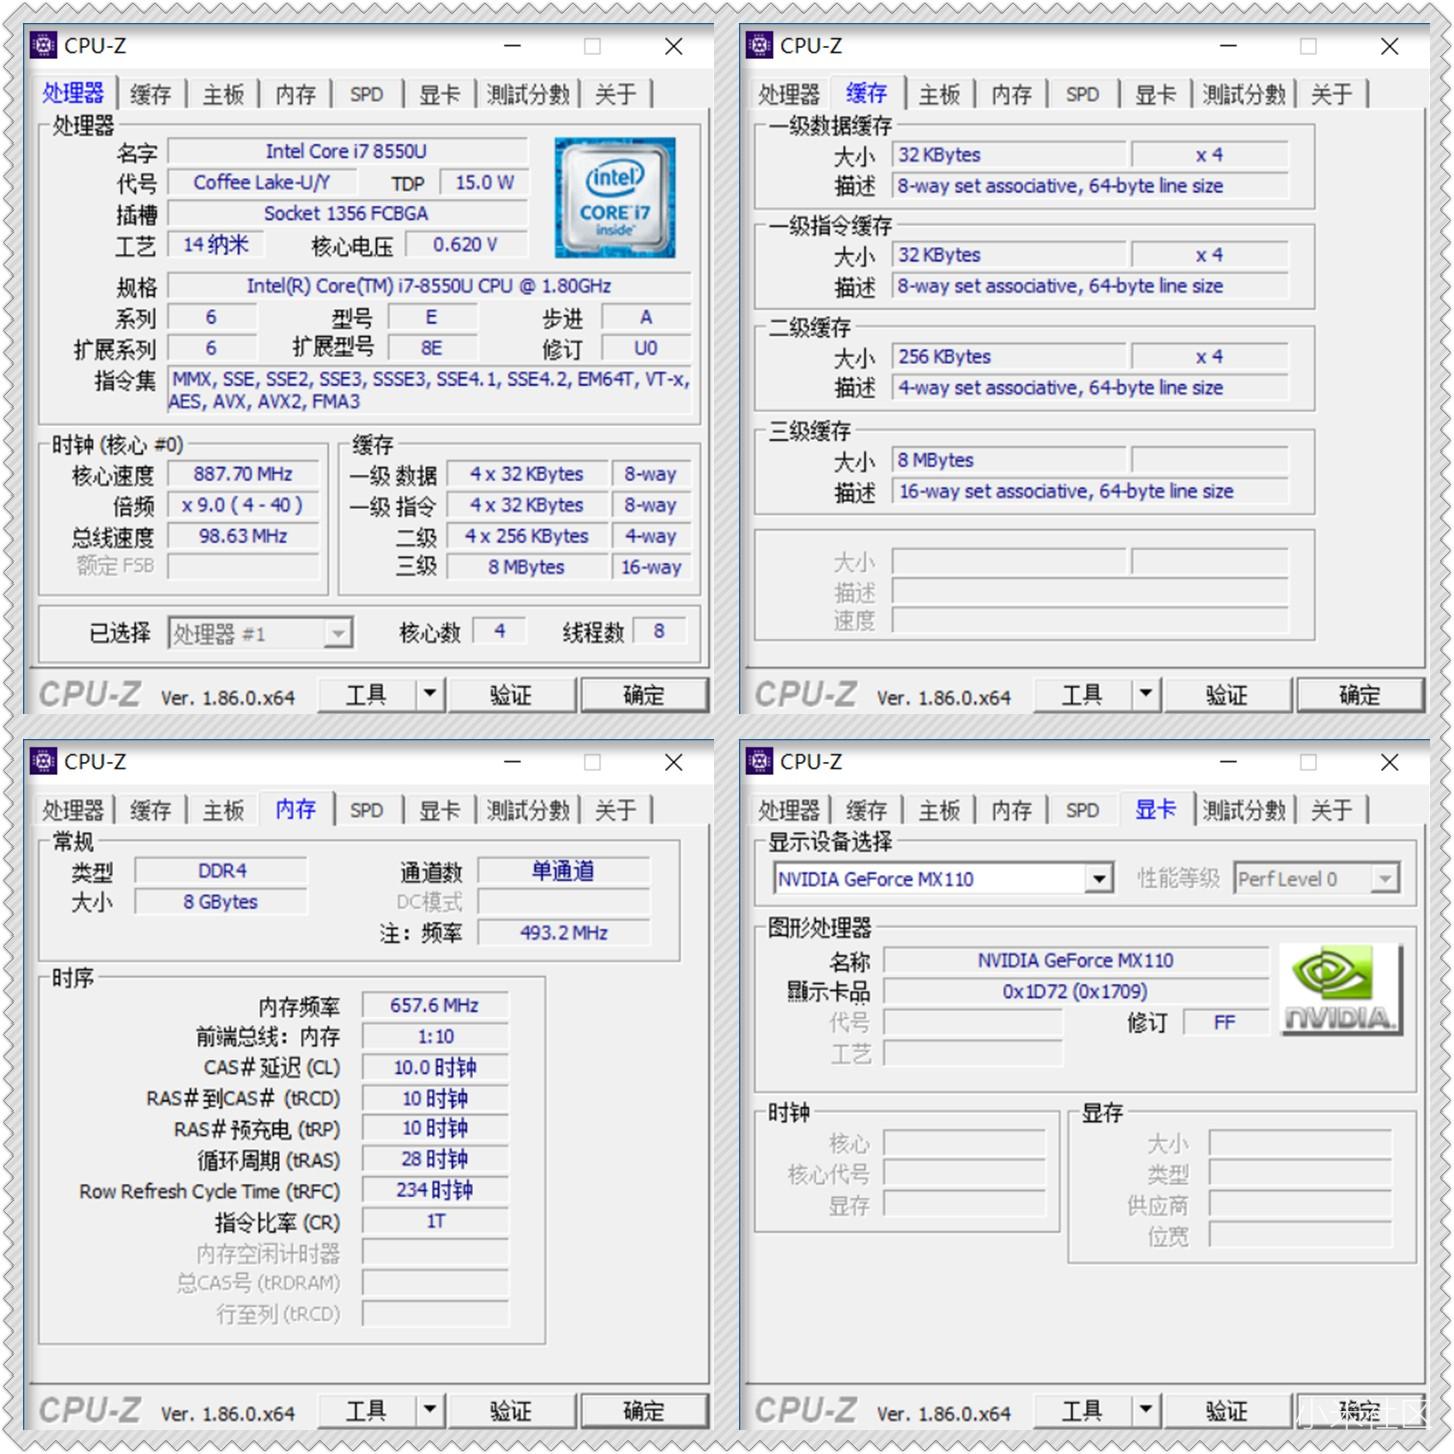The height and width of the screenshot is (1454, 1454).
Task: Click the Coffee Lake-U/Y codename value
Action: click(x=262, y=182)
